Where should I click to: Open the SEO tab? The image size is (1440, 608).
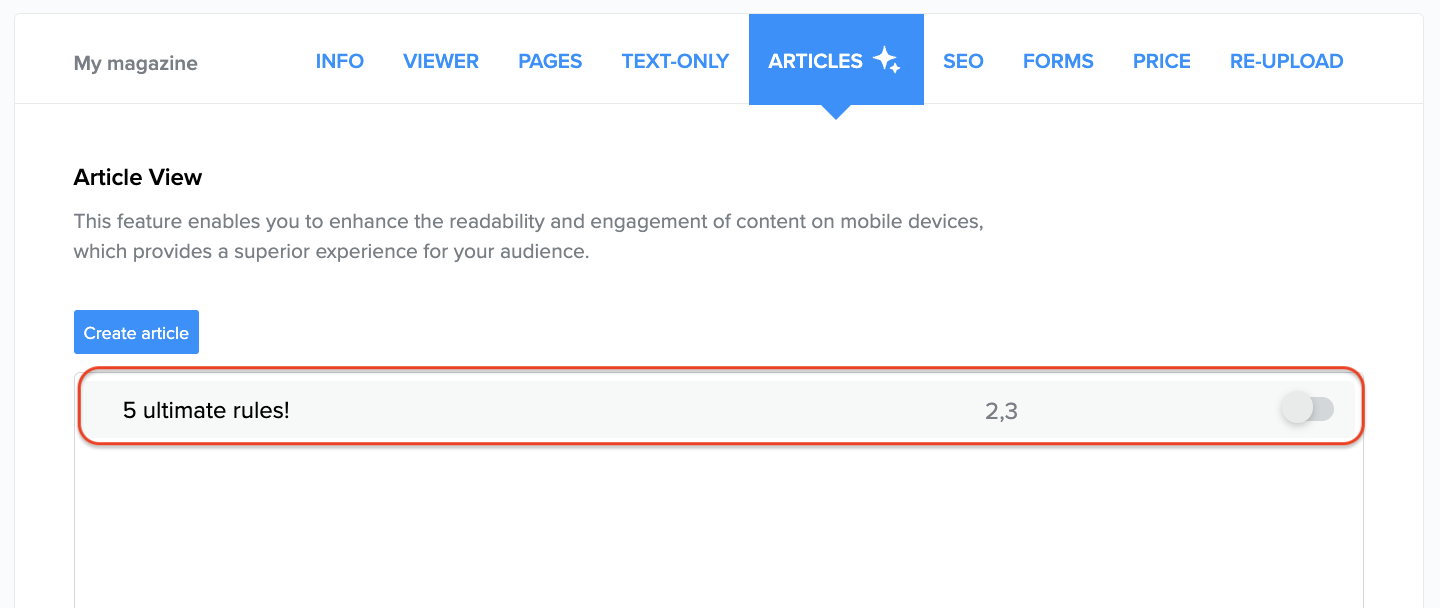(963, 61)
